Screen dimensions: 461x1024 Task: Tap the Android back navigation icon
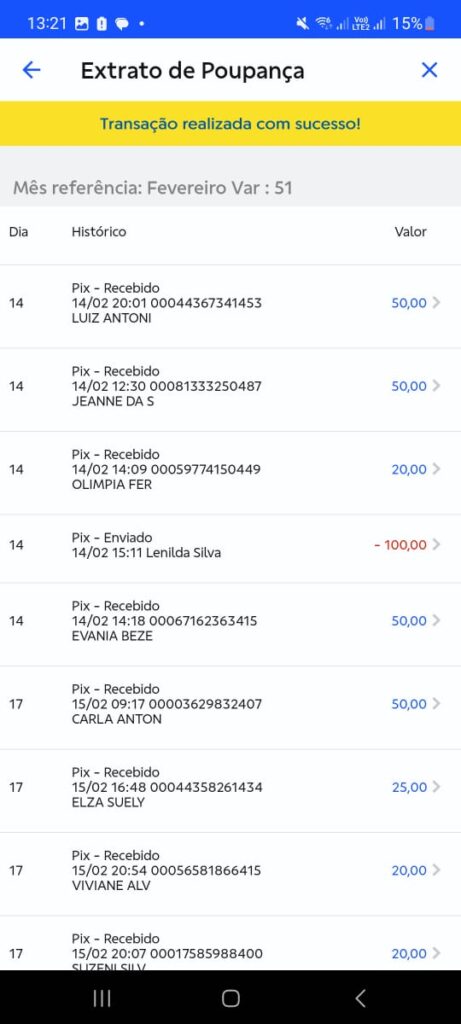click(x=360, y=997)
